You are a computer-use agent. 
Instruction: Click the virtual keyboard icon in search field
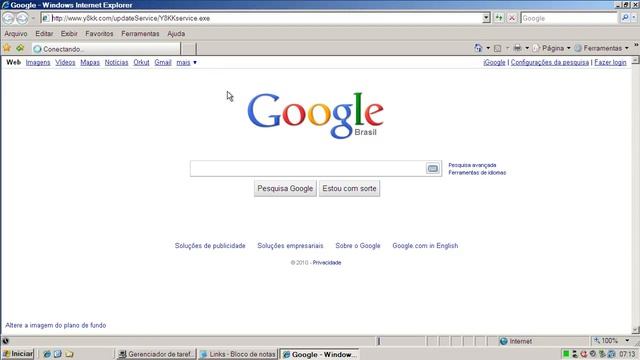point(433,169)
